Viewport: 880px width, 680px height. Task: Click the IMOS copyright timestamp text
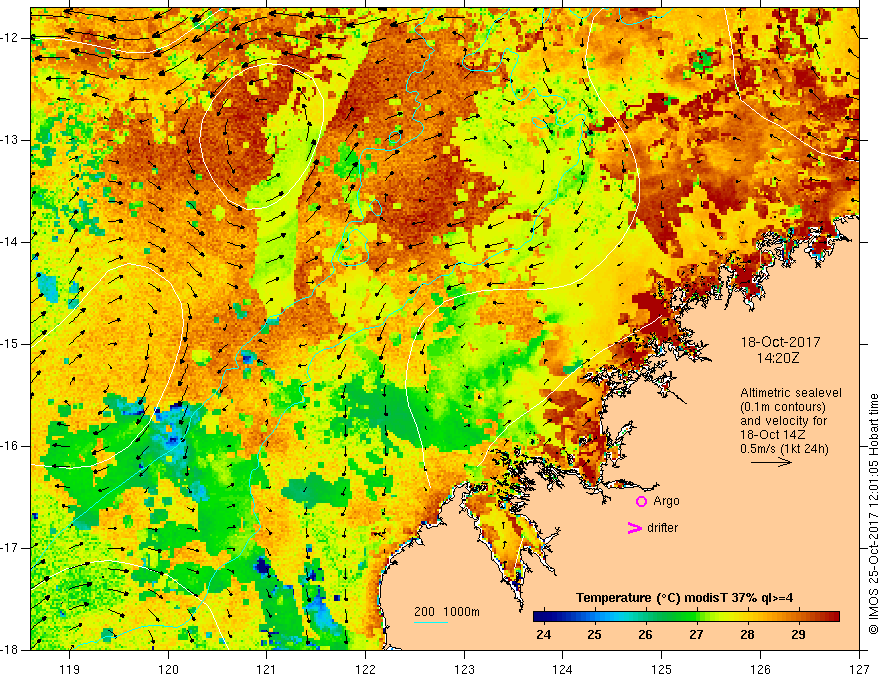[x=873, y=514]
